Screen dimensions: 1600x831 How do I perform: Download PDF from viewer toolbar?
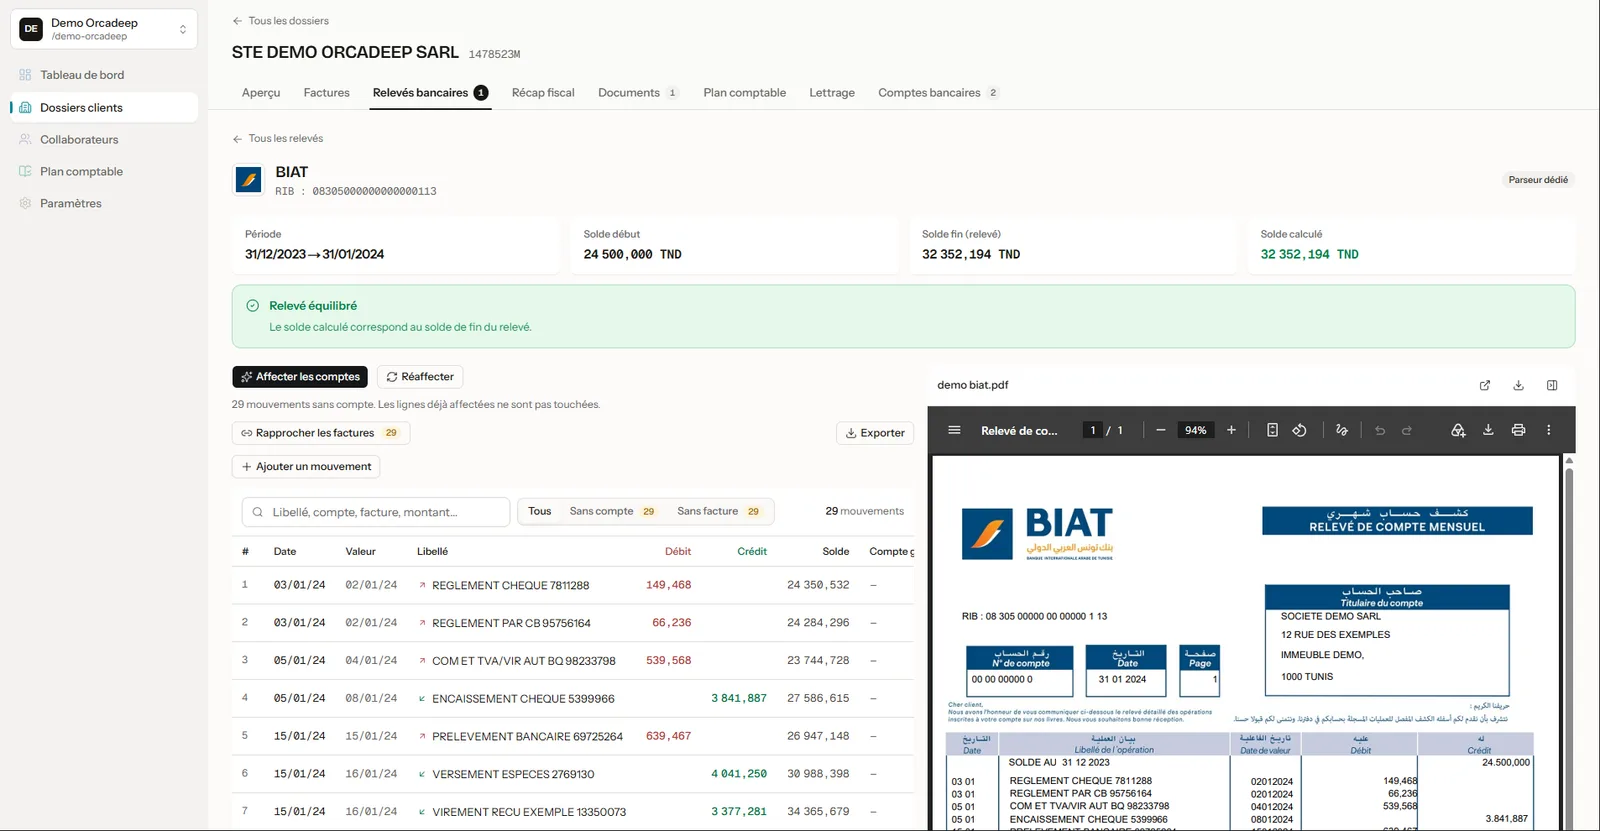coord(1488,430)
